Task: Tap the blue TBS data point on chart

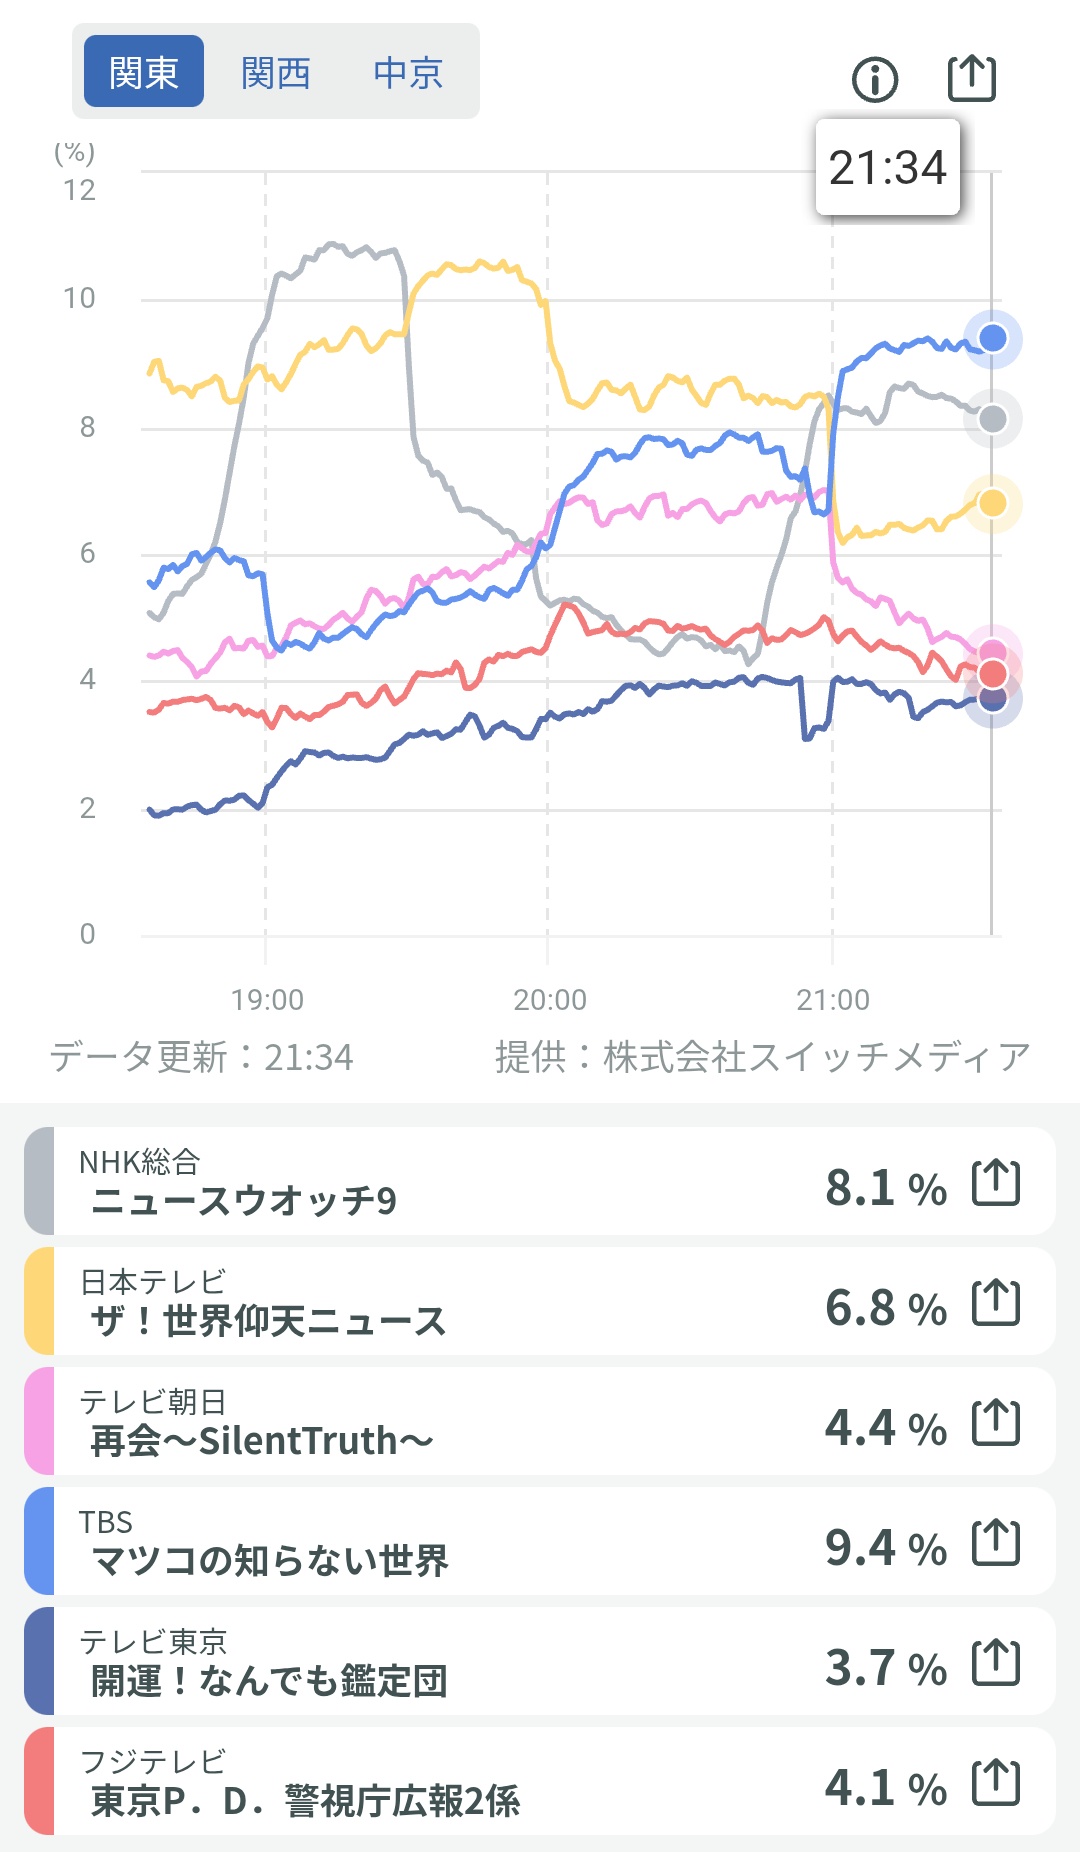Action: tap(992, 338)
